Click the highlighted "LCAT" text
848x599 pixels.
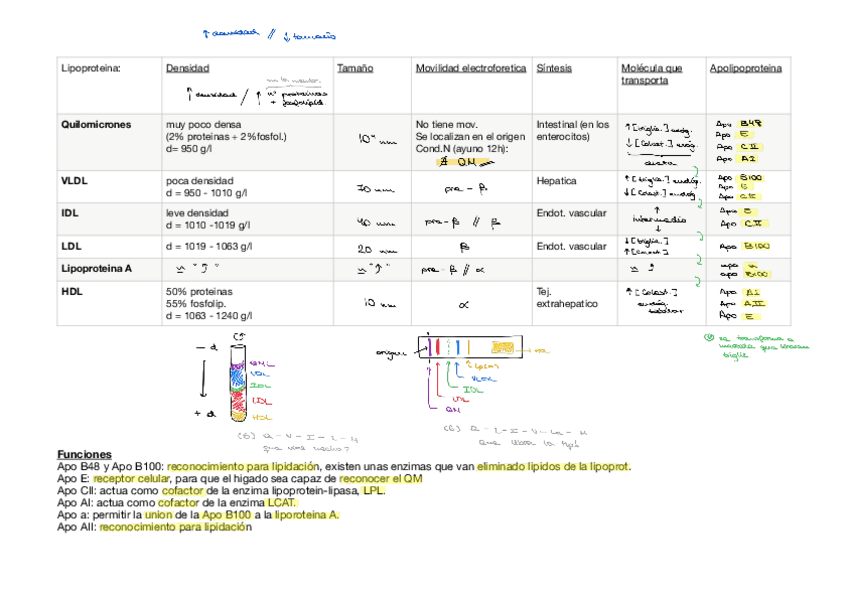pyautogui.click(x=280, y=501)
